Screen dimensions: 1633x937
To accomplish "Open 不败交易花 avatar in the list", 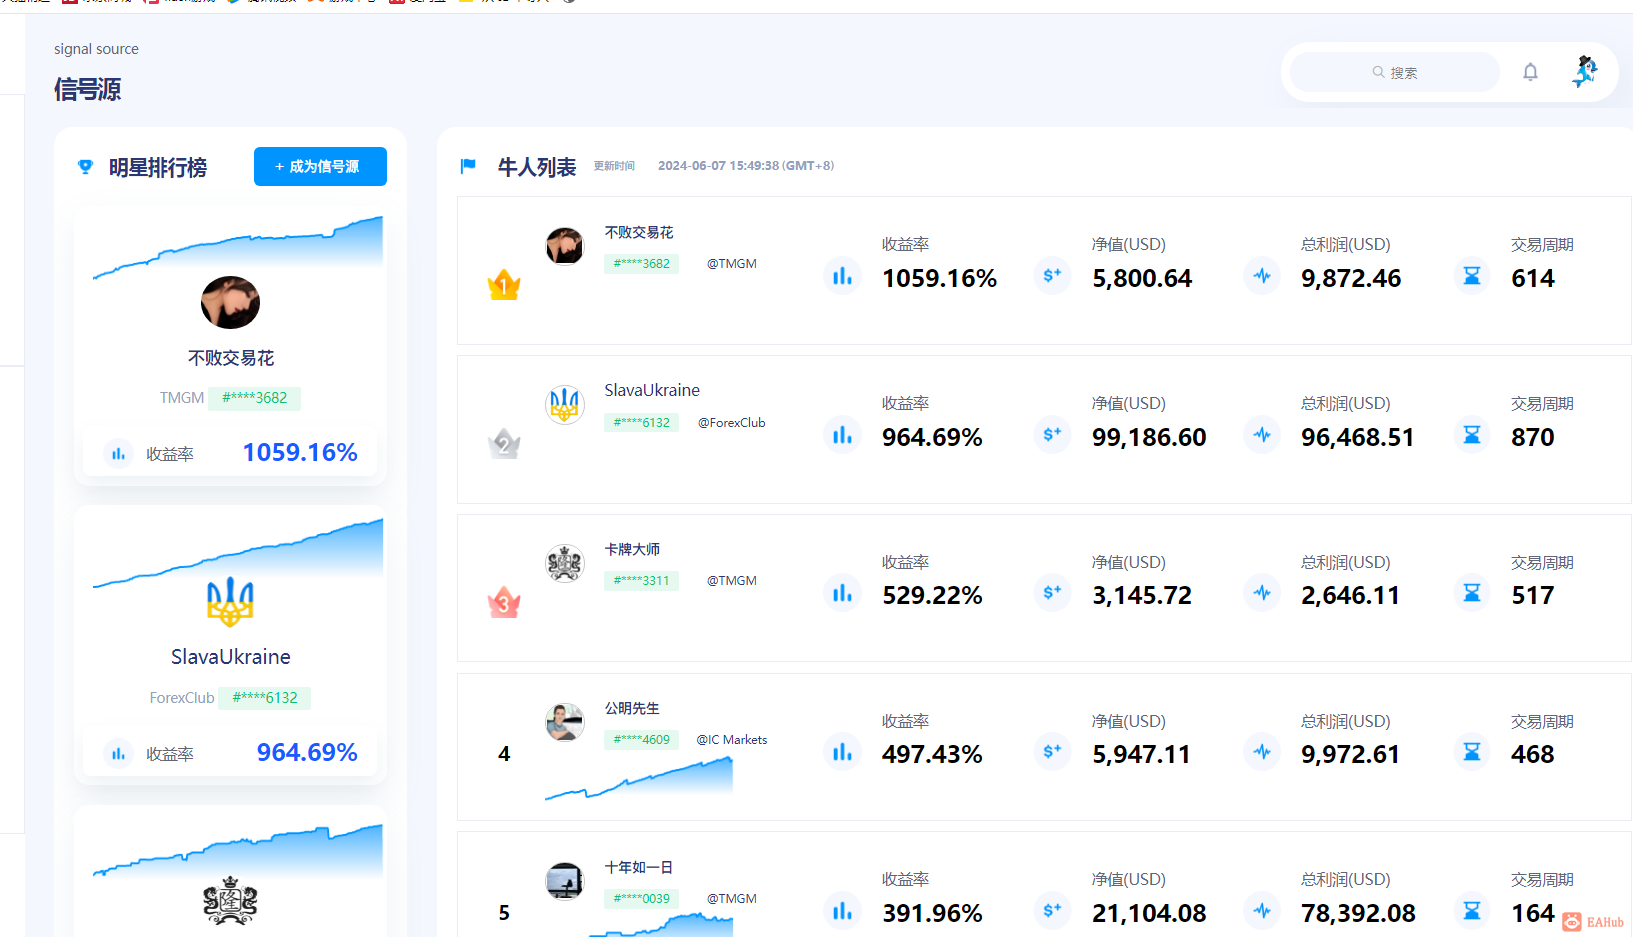I will (565, 246).
